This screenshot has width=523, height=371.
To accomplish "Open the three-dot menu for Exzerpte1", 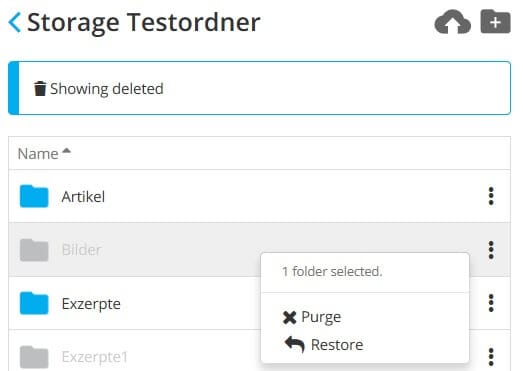I will (x=491, y=357).
